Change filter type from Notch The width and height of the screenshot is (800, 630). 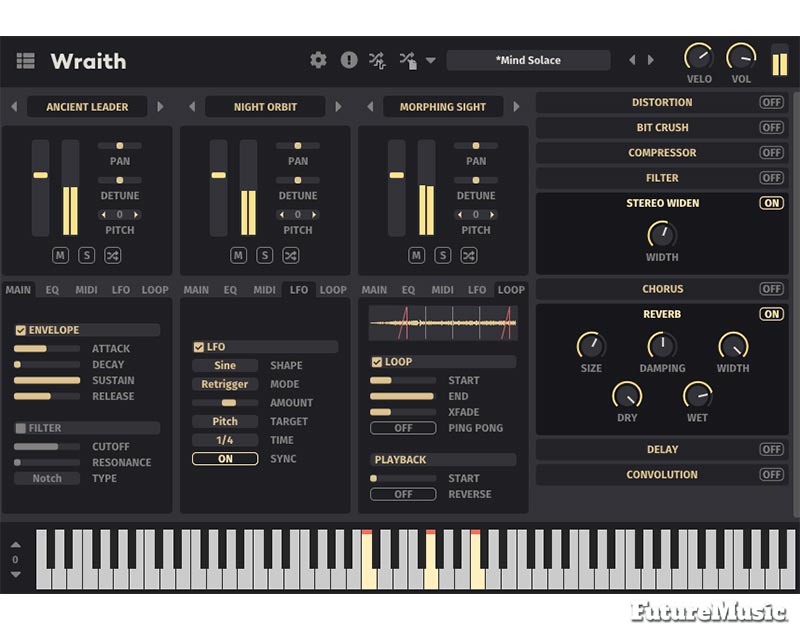click(47, 478)
